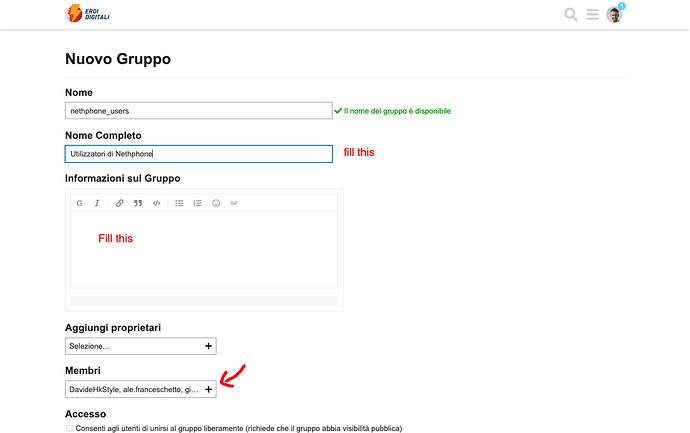Open the search magnifier icon
The image size is (690, 433).
point(571,15)
